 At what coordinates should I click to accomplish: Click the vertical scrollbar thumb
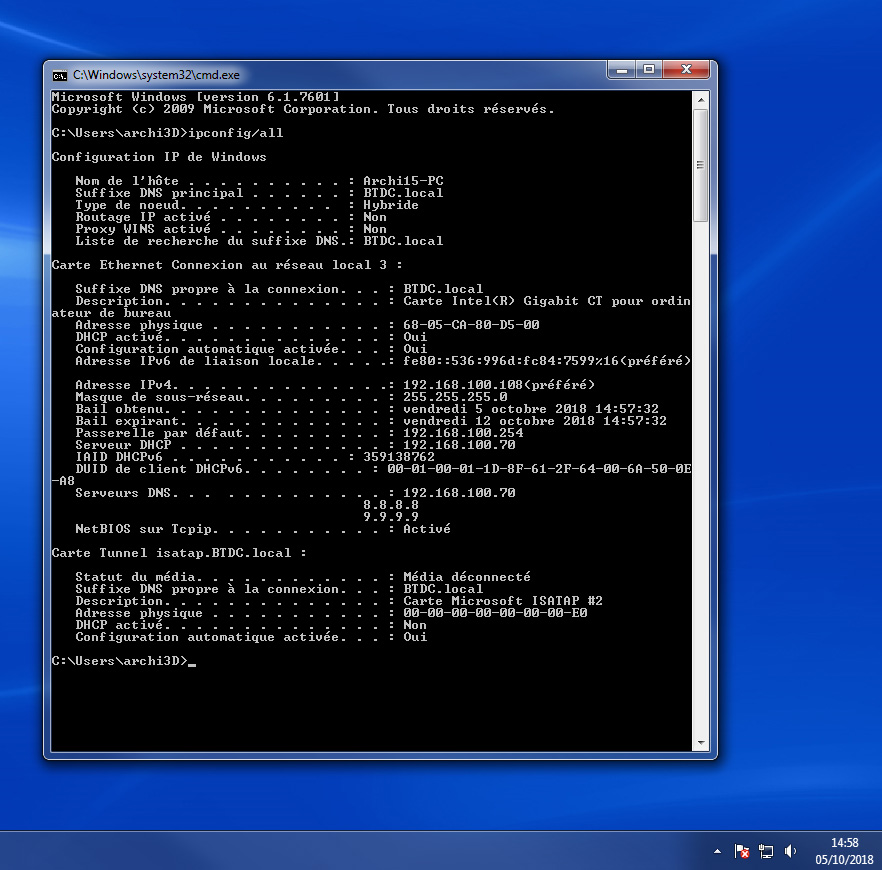click(x=701, y=165)
